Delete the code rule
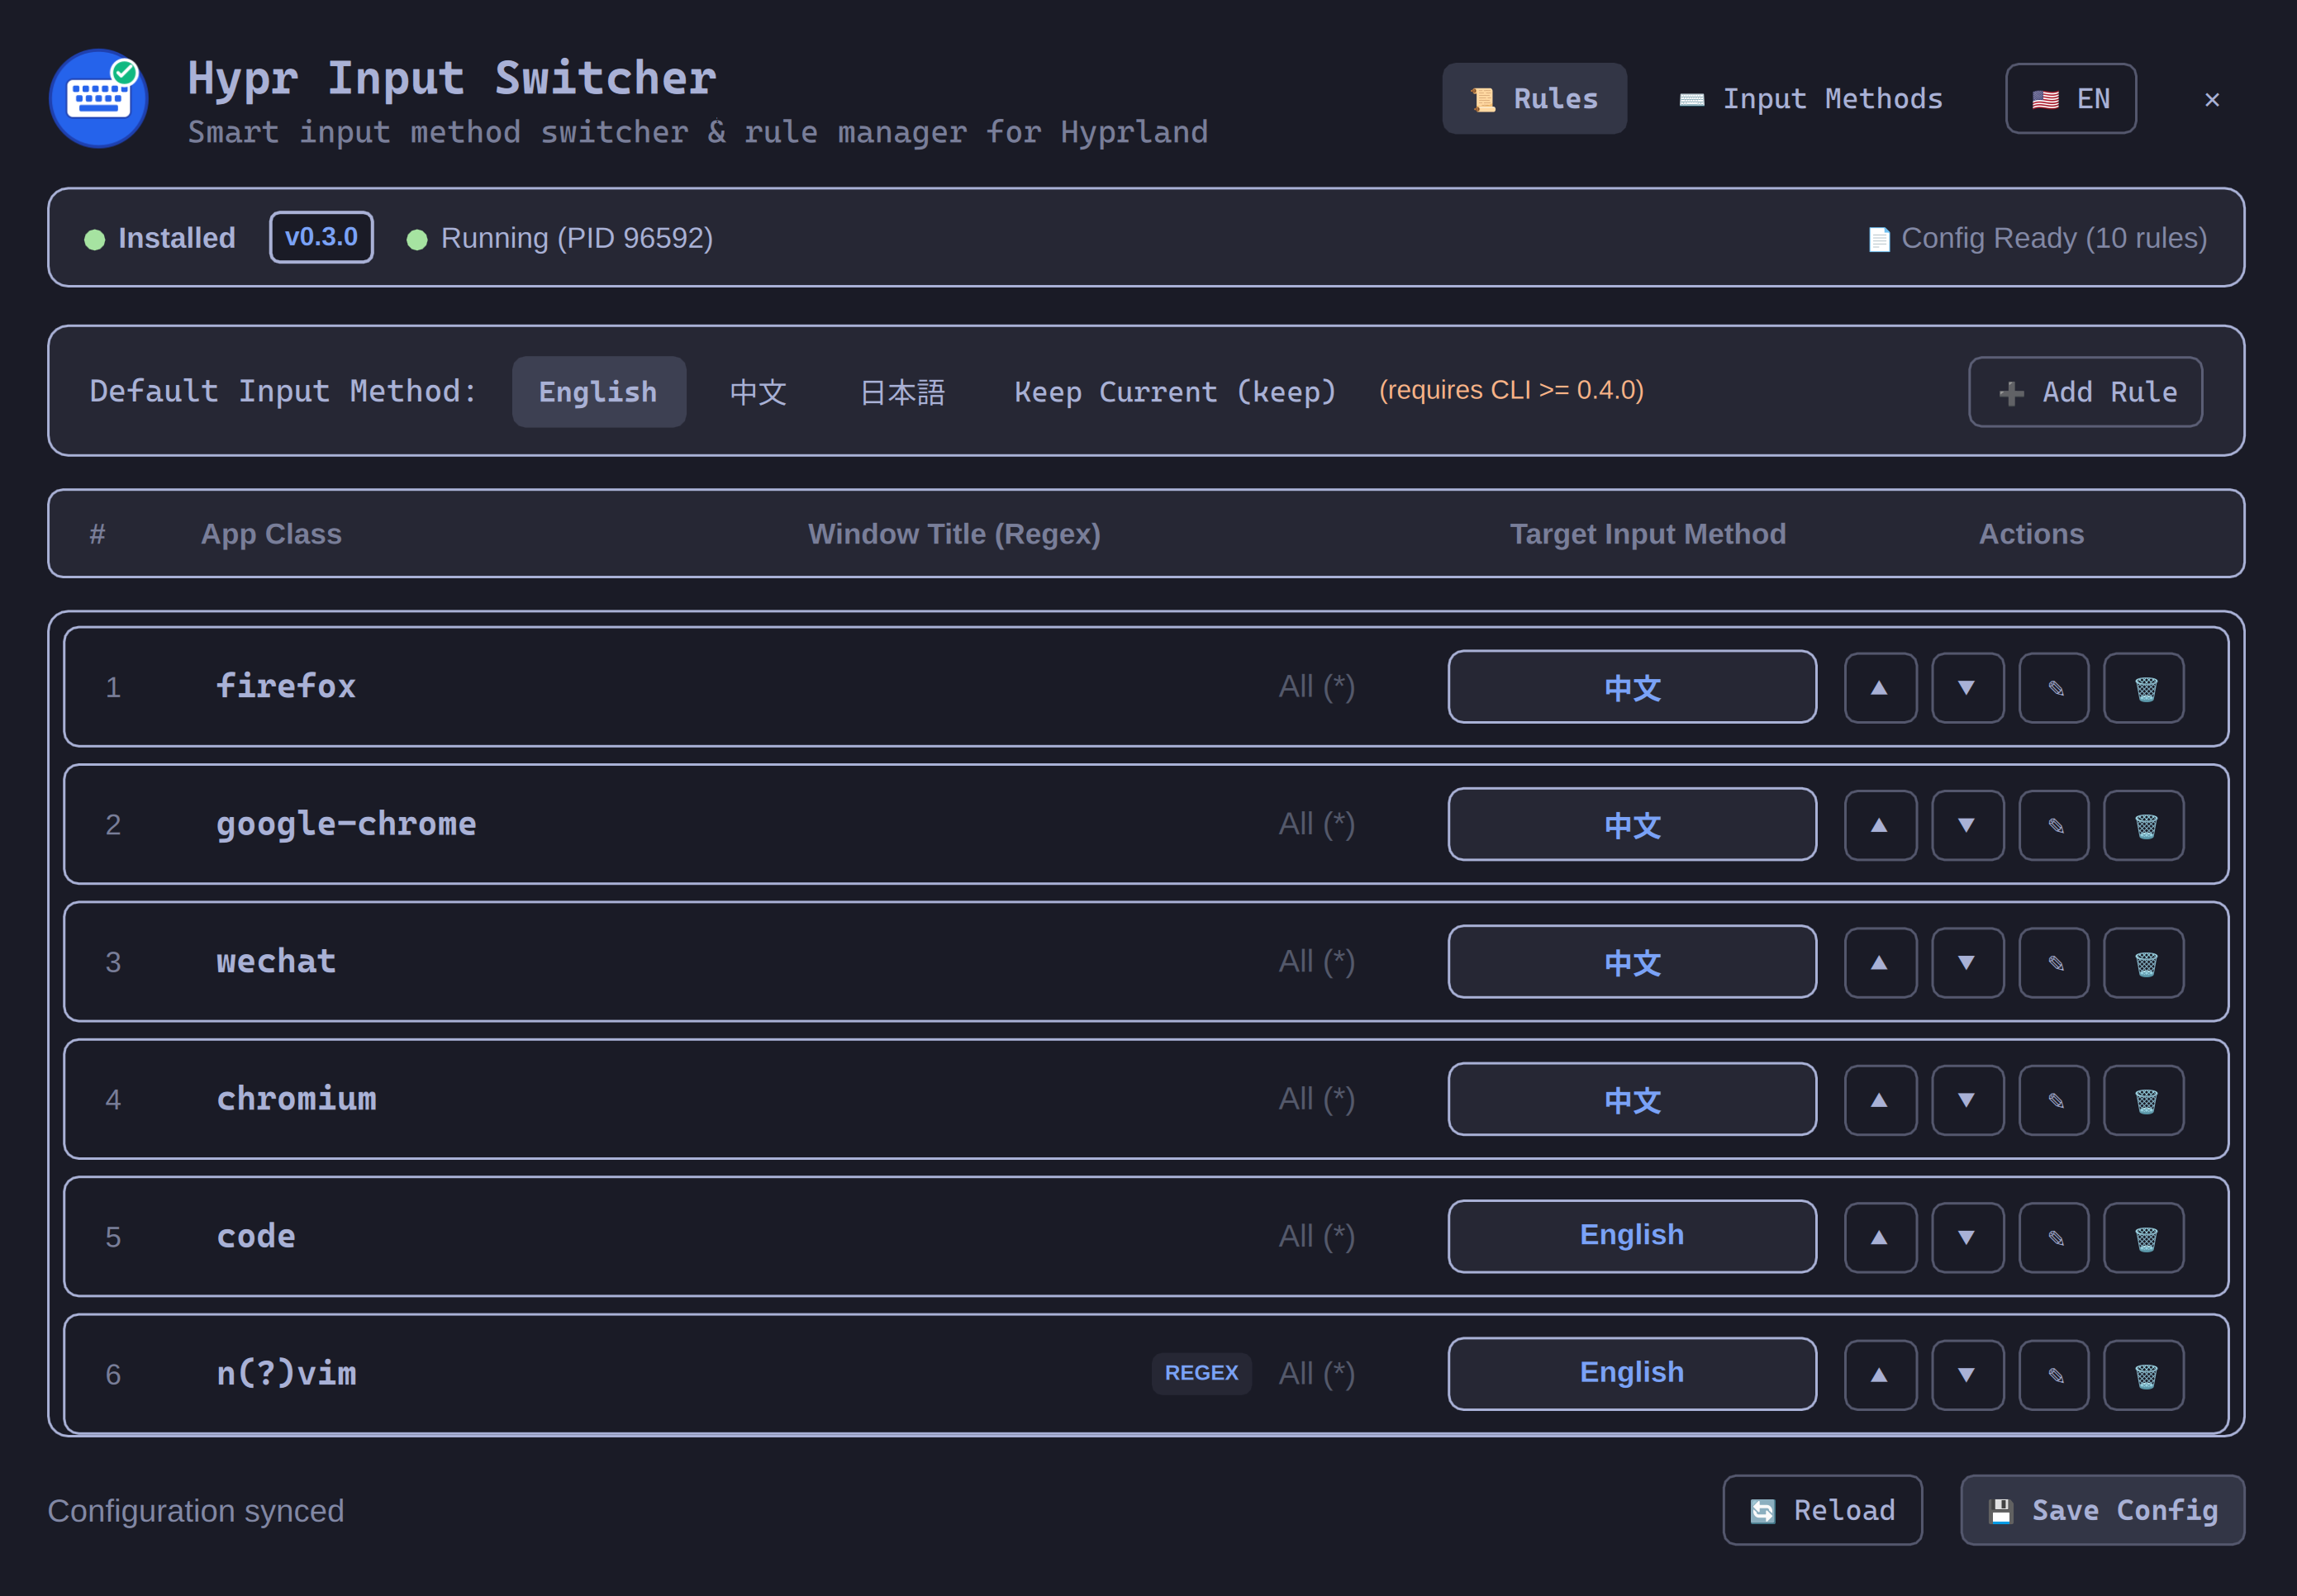 point(2144,1237)
